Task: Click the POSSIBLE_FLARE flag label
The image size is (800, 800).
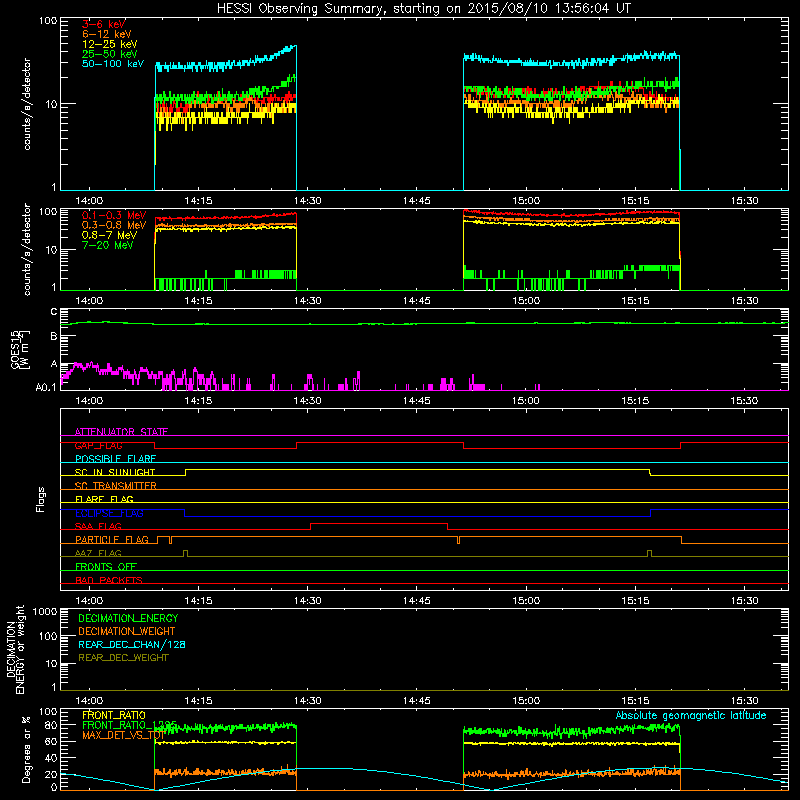Action: point(115,459)
